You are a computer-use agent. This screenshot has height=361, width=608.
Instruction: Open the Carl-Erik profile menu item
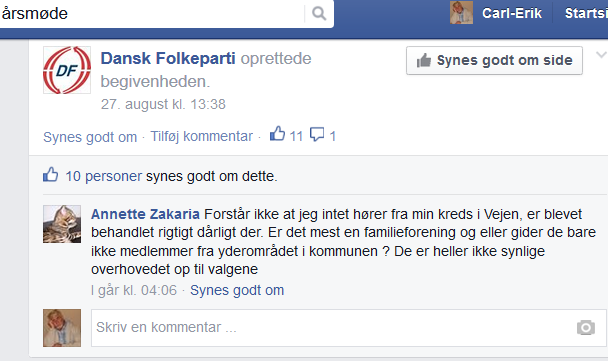click(511, 14)
